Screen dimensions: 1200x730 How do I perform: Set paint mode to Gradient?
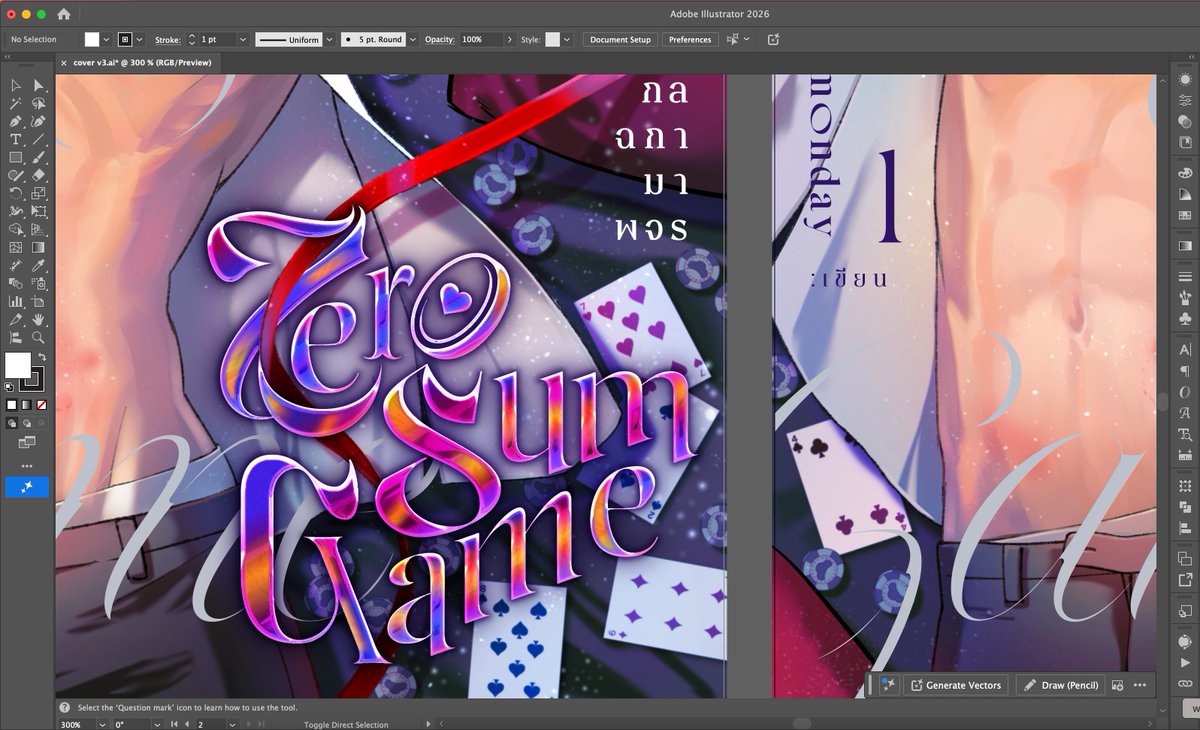(x=26, y=405)
